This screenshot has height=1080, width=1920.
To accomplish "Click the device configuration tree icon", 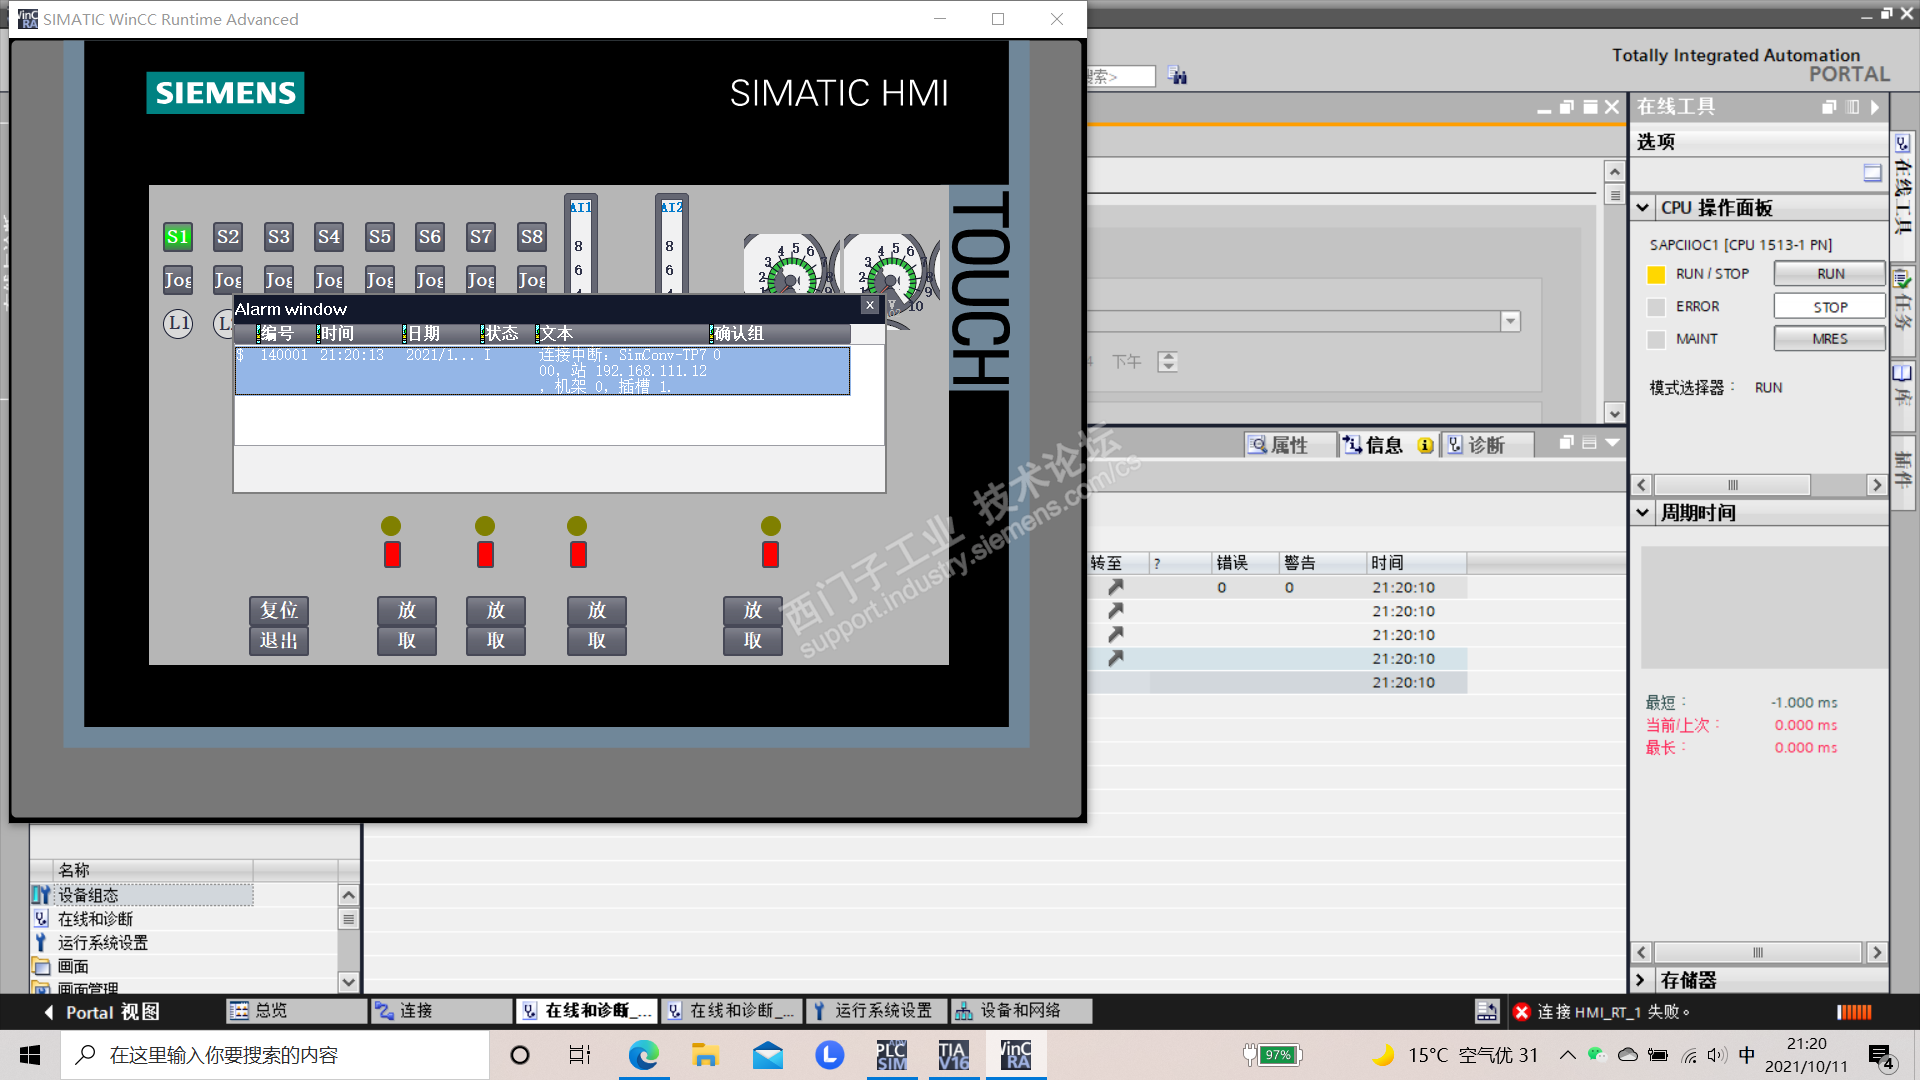I will coord(41,895).
